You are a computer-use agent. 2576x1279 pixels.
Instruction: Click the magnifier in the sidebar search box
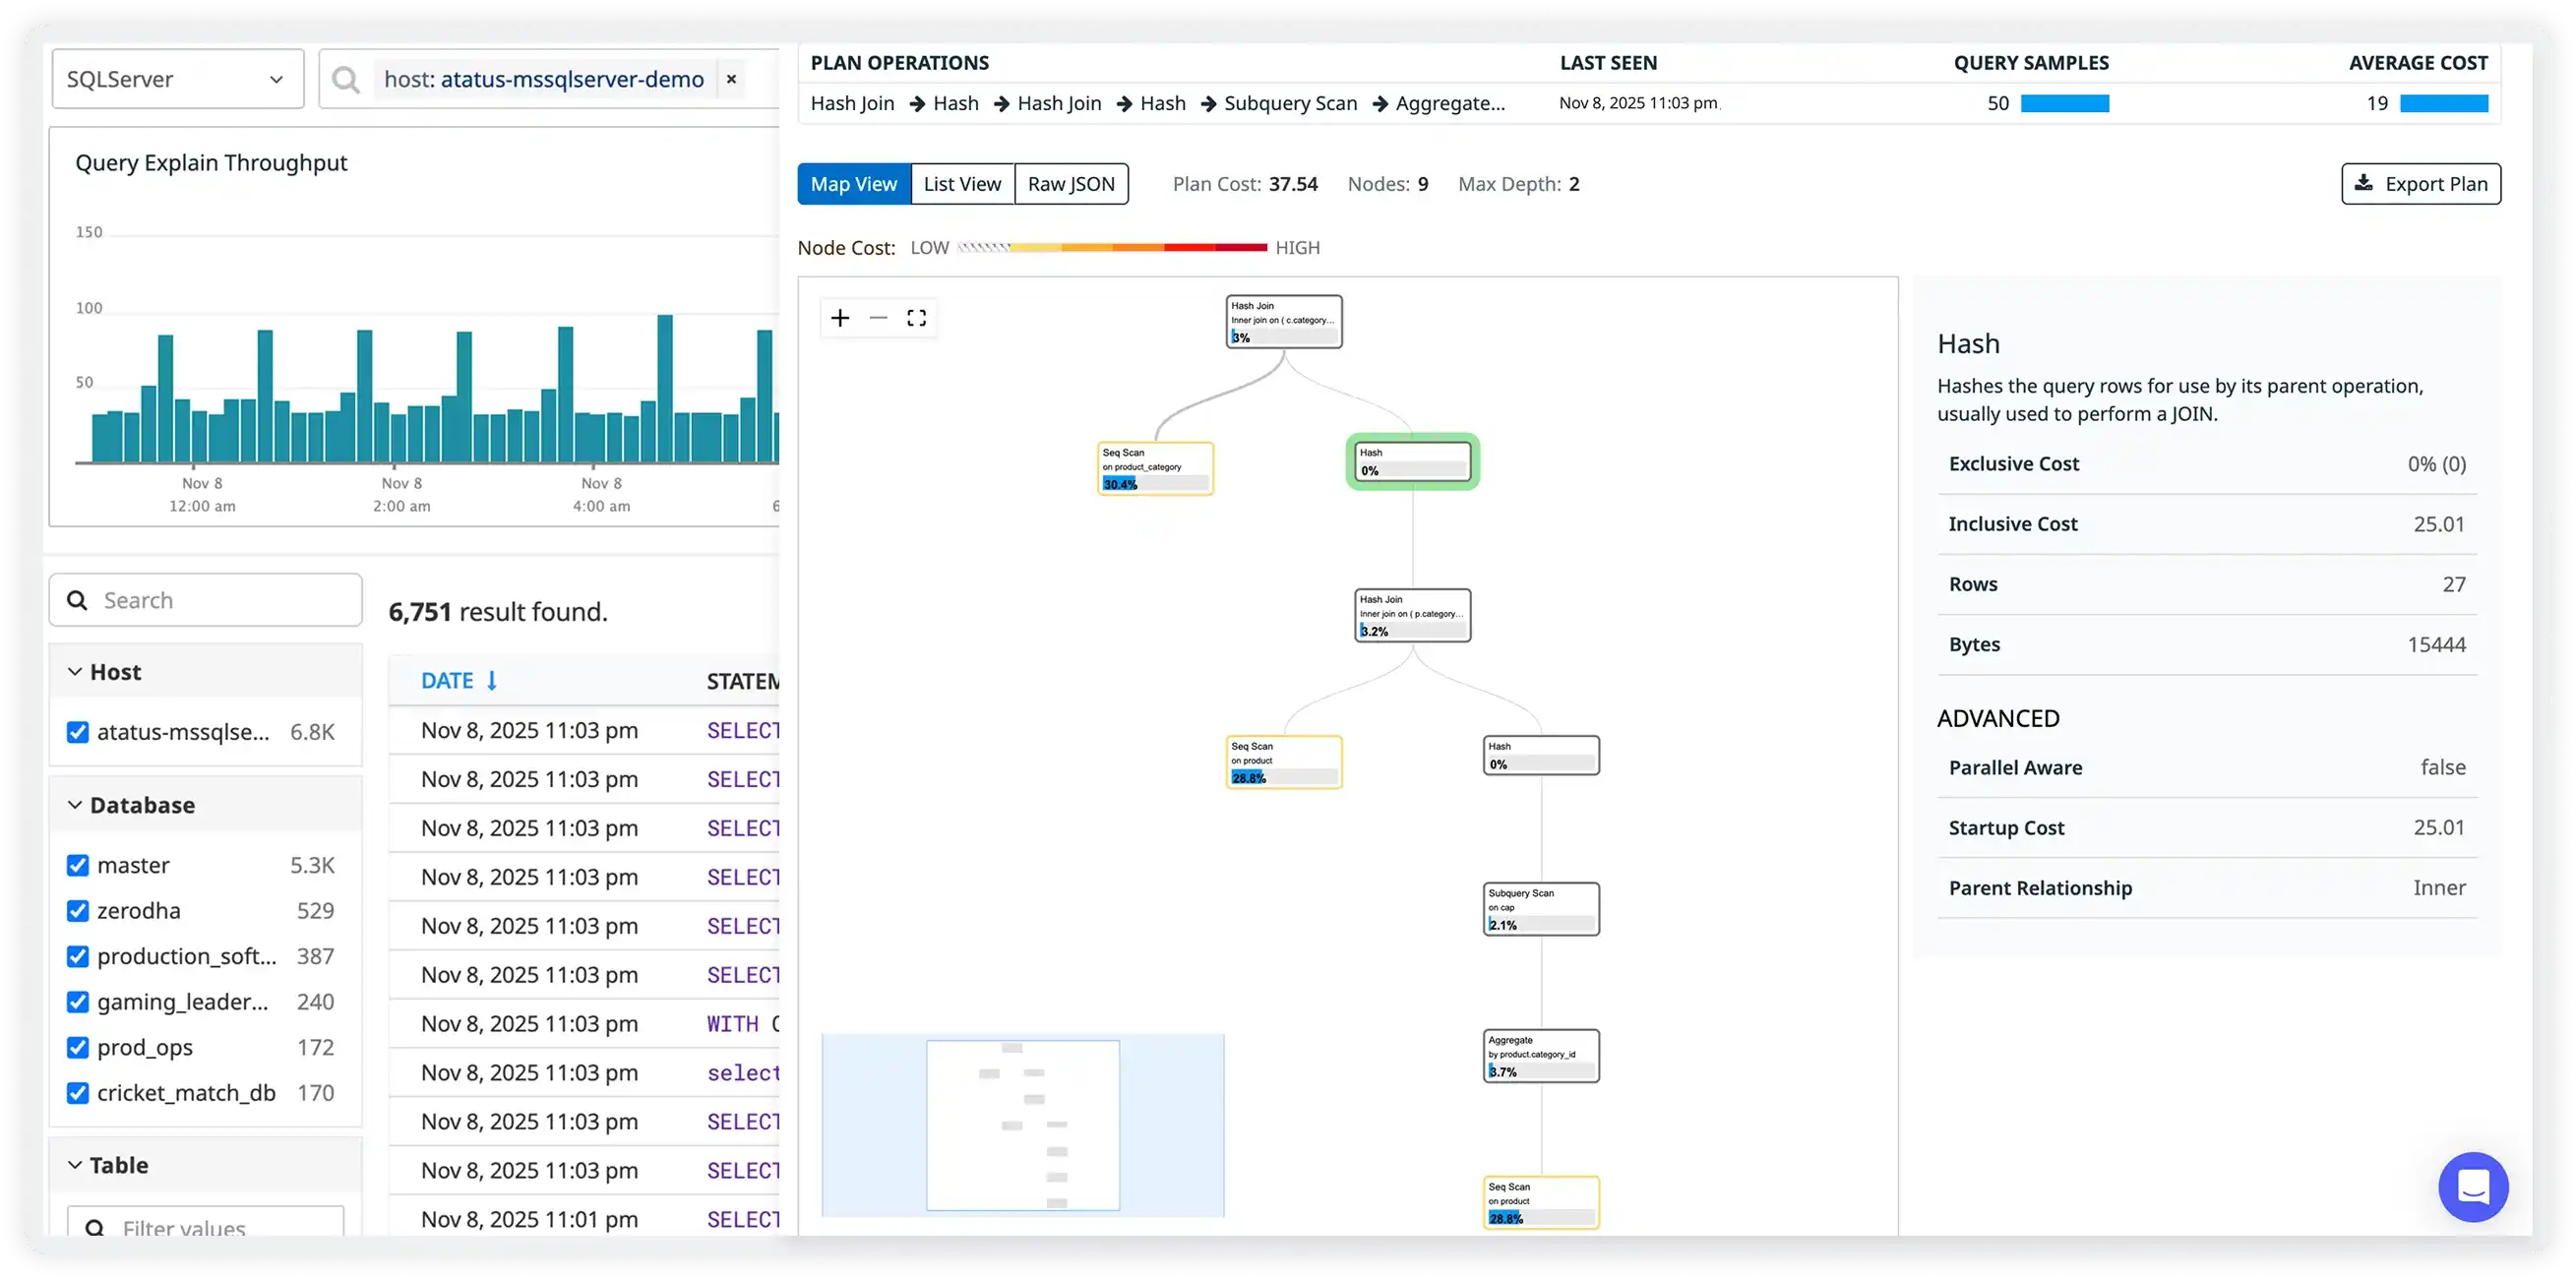pyautogui.click(x=78, y=599)
